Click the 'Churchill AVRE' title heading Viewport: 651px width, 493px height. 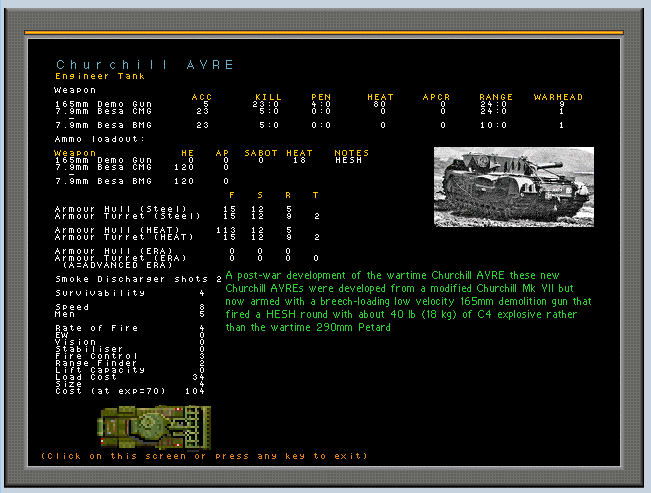coord(145,65)
